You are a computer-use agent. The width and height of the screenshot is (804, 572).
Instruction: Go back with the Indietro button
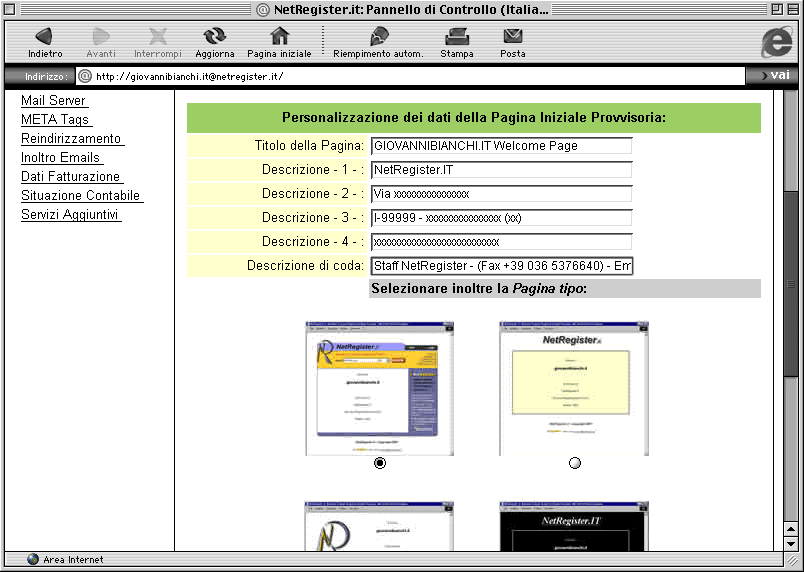tap(45, 42)
